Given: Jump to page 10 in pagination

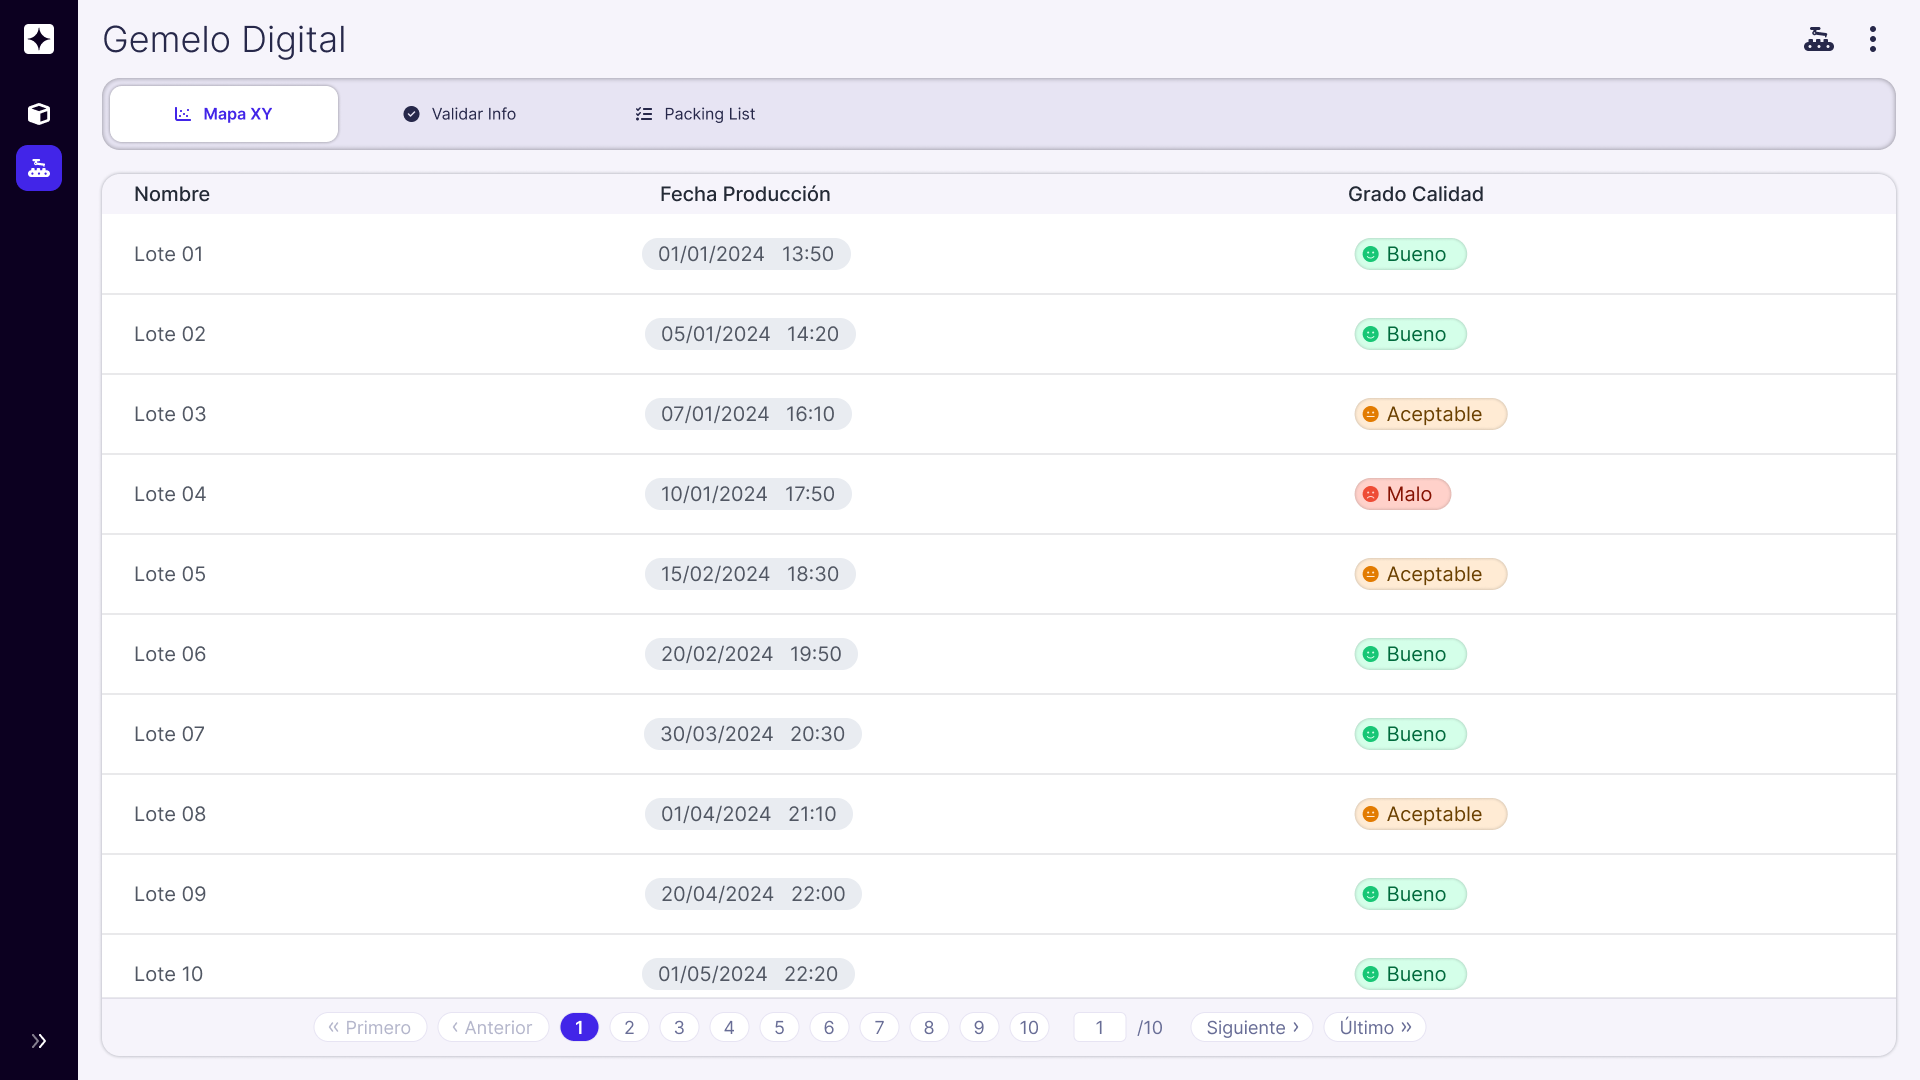Looking at the screenshot, I should point(1029,1027).
